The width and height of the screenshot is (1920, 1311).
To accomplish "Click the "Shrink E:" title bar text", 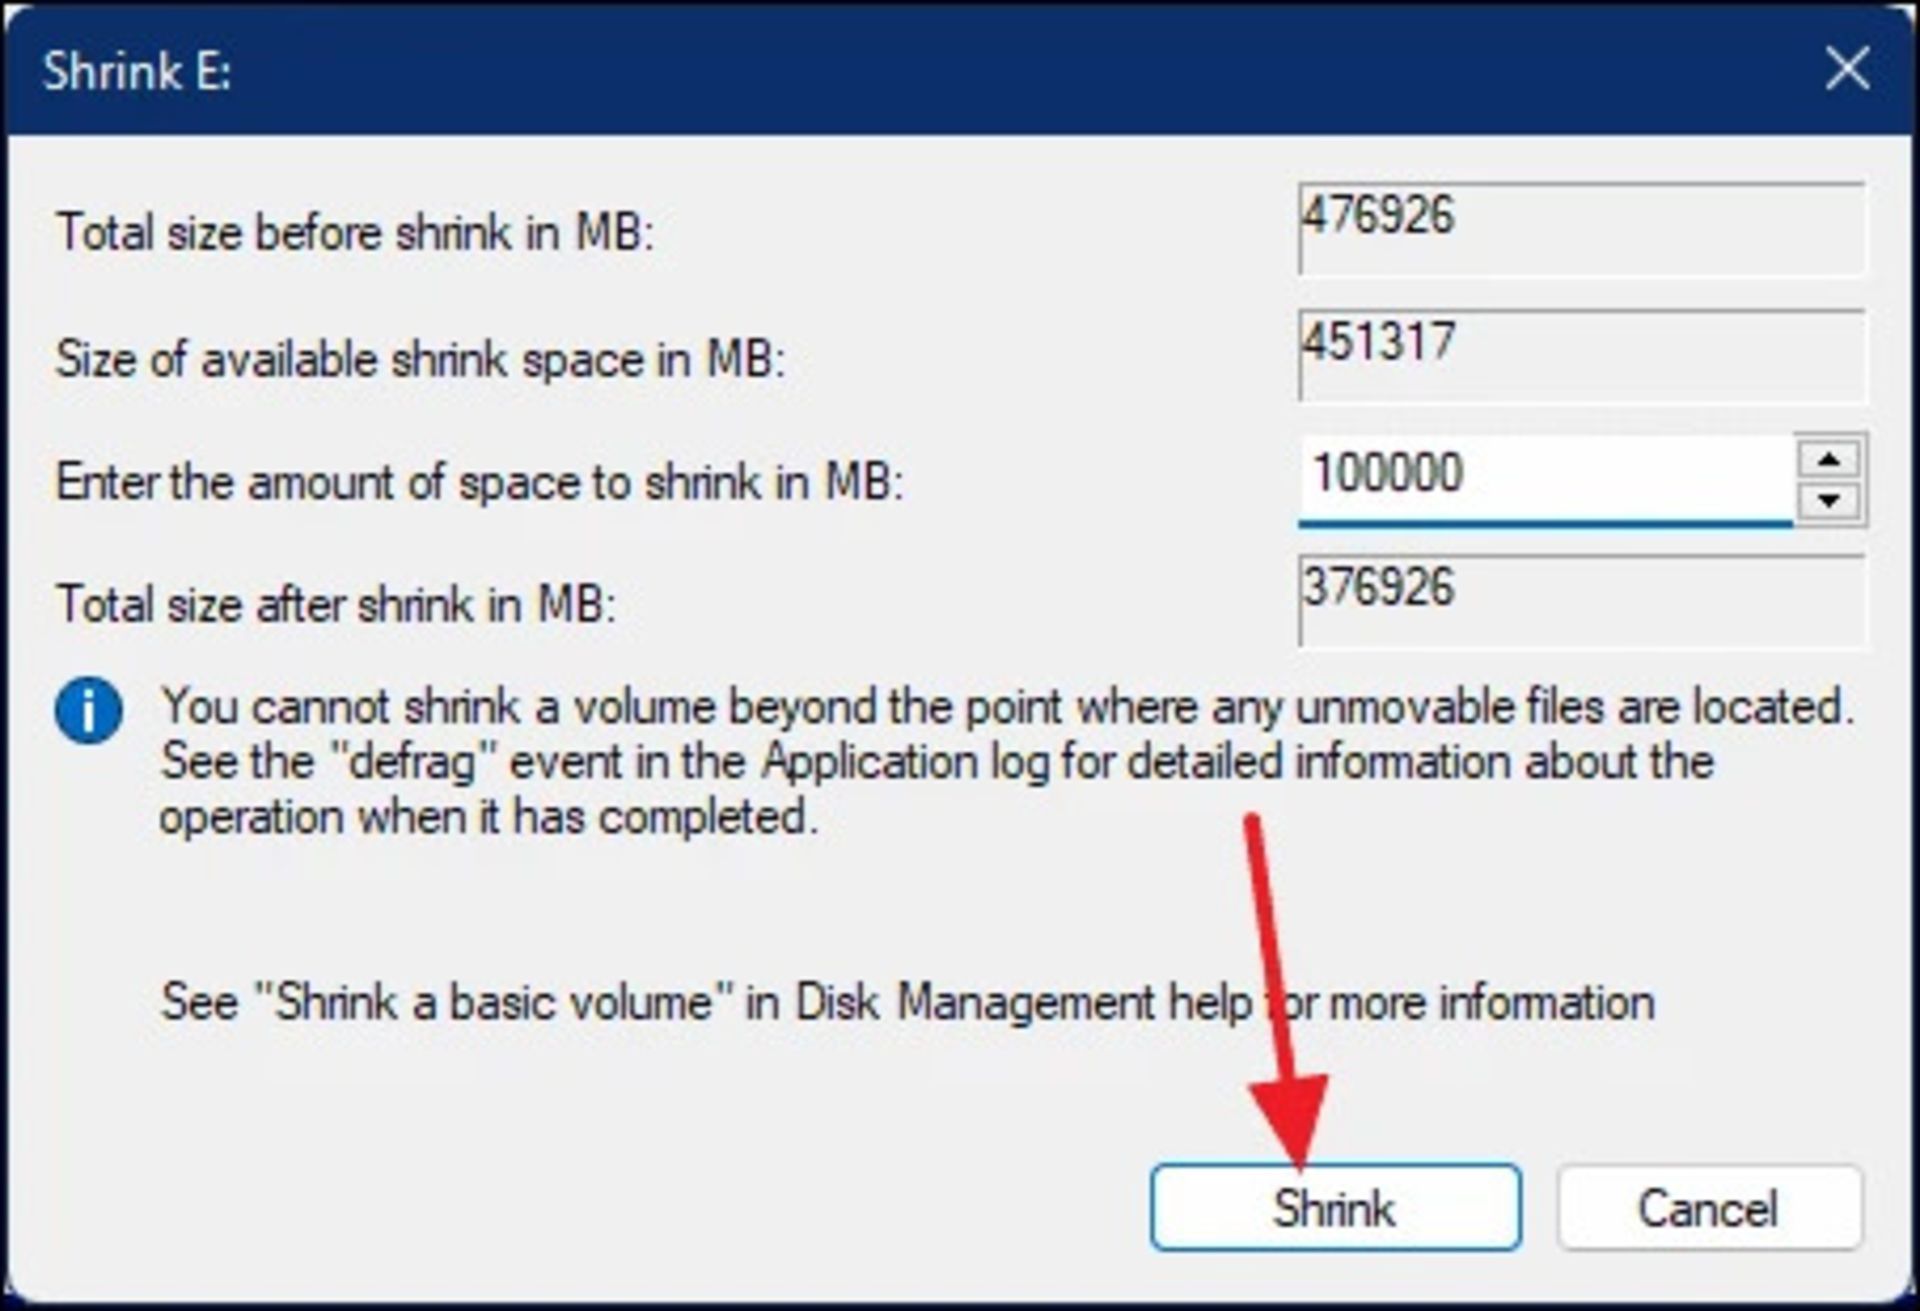I will point(137,72).
